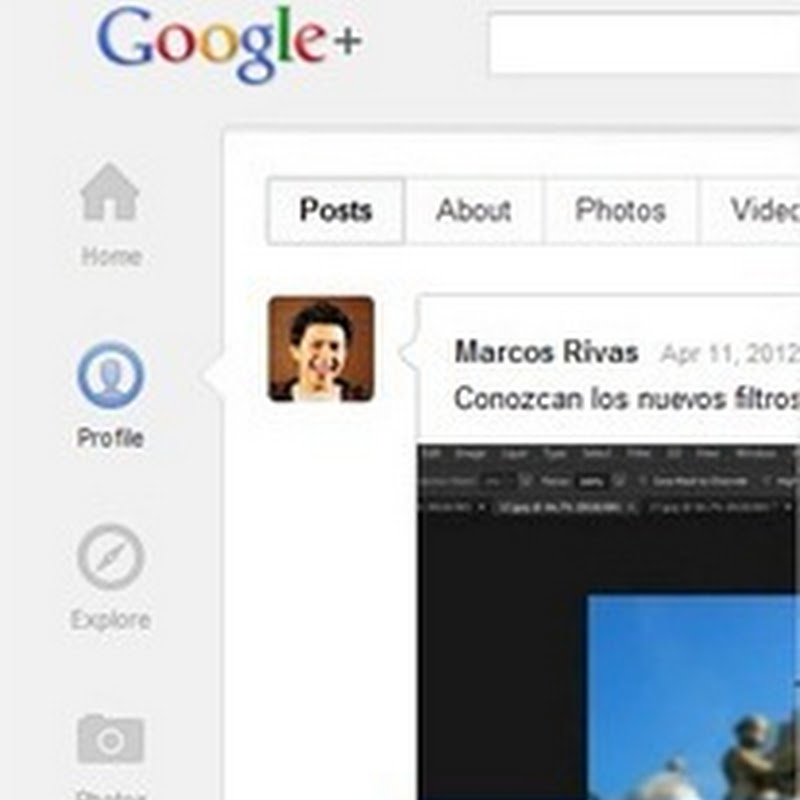Image resolution: width=800 pixels, height=800 pixels.
Task: Open the Marcos Rivas name link
Action: (546, 353)
